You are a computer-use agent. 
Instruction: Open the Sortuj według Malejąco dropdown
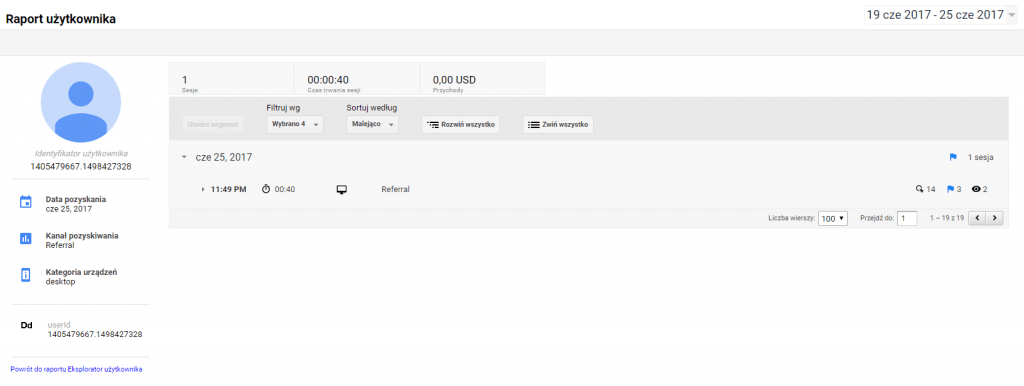372,124
